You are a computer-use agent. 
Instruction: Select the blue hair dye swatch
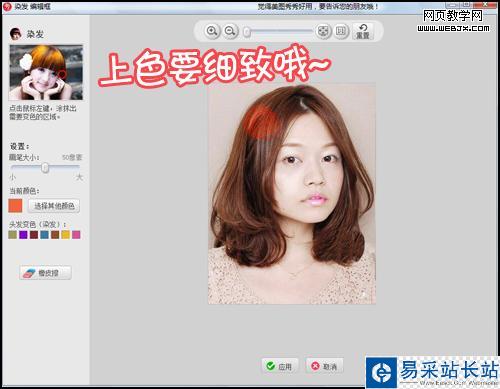tap(44, 235)
